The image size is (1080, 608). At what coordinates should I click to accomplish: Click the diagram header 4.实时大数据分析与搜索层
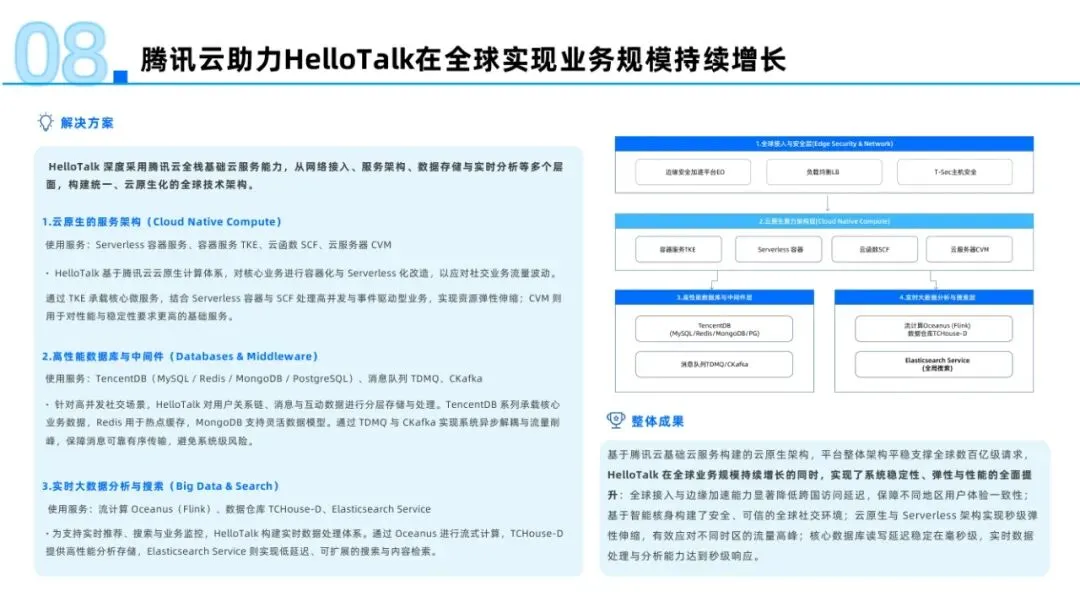point(934,297)
